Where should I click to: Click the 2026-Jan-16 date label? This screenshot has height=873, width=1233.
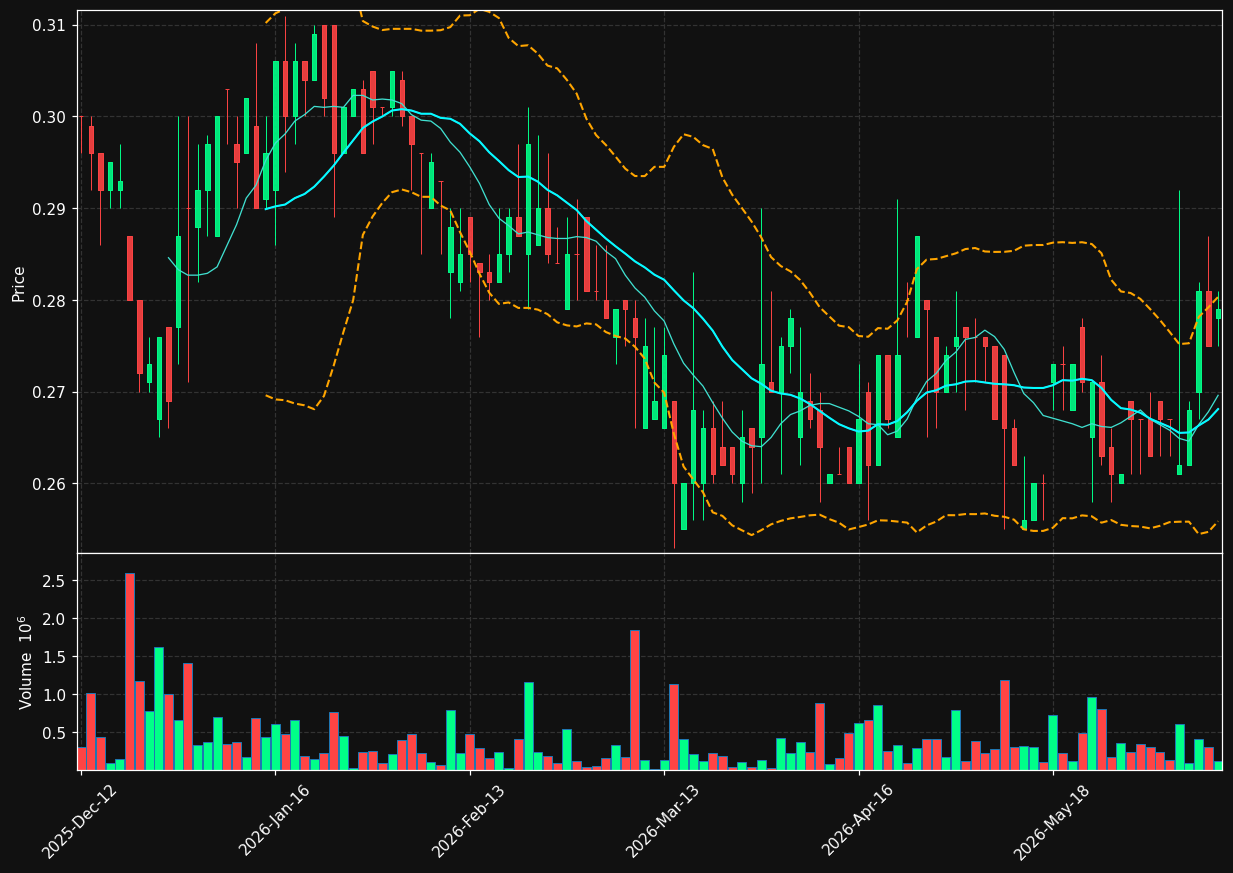point(276,820)
